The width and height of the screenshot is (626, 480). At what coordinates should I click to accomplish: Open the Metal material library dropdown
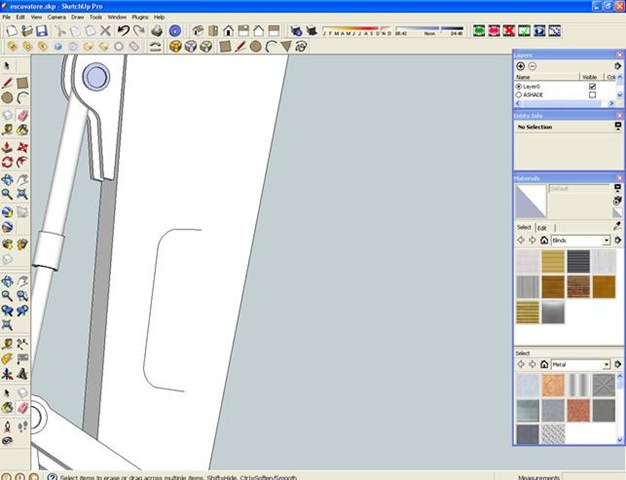(606, 365)
